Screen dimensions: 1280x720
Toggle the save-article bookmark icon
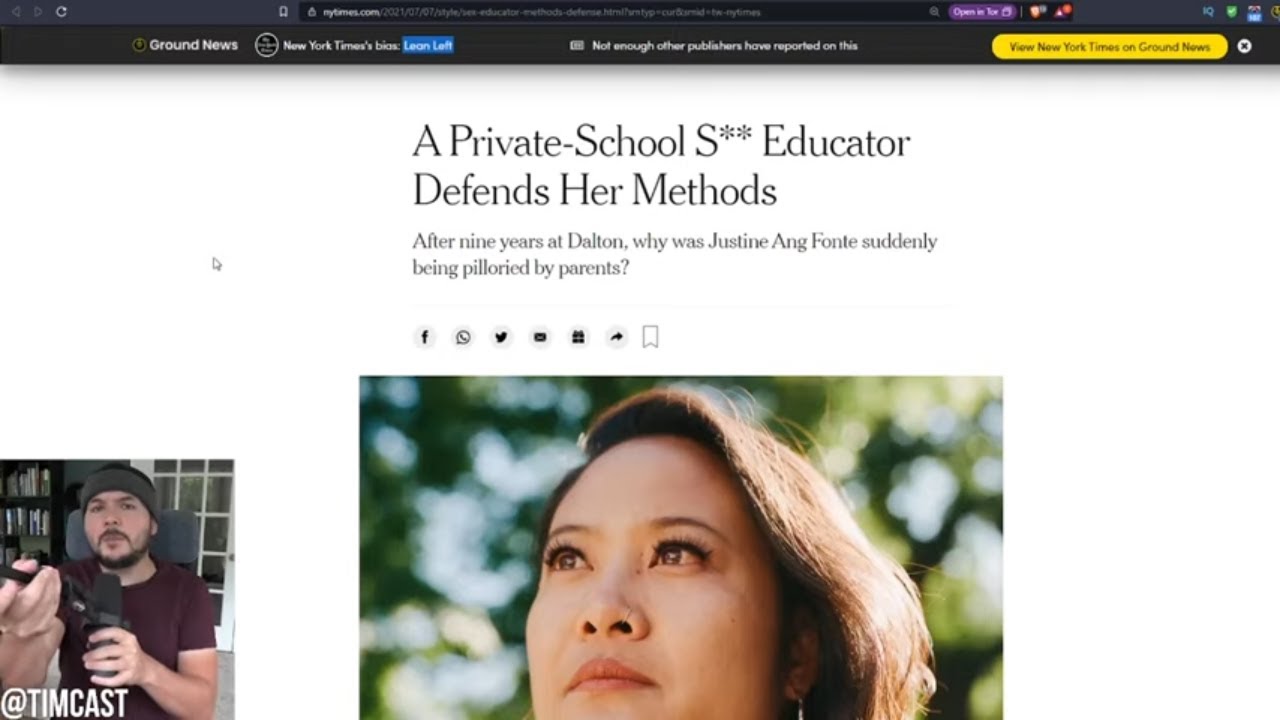(x=650, y=337)
